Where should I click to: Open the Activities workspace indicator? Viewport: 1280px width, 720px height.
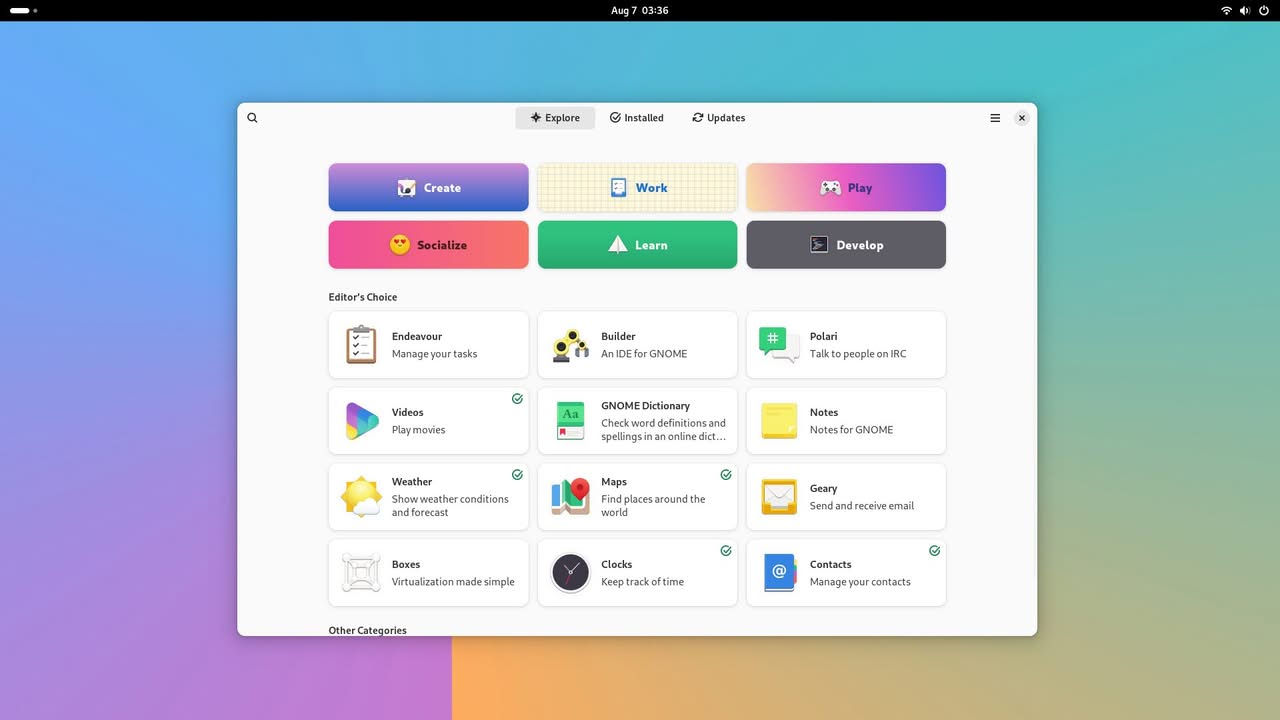click(x=24, y=10)
